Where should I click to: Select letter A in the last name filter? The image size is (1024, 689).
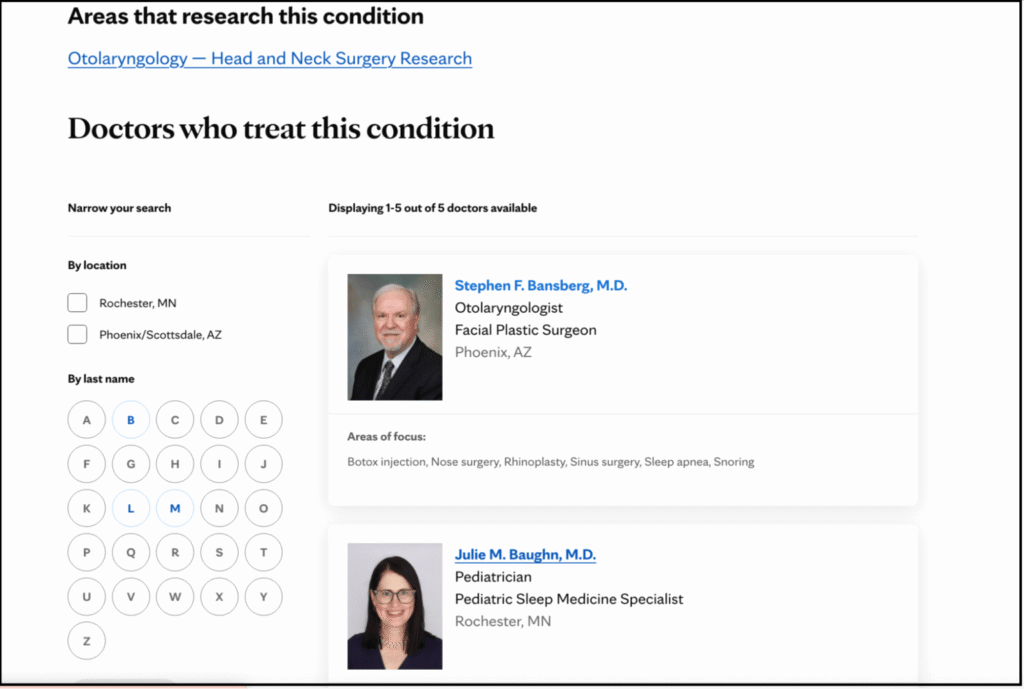[86, 419]
